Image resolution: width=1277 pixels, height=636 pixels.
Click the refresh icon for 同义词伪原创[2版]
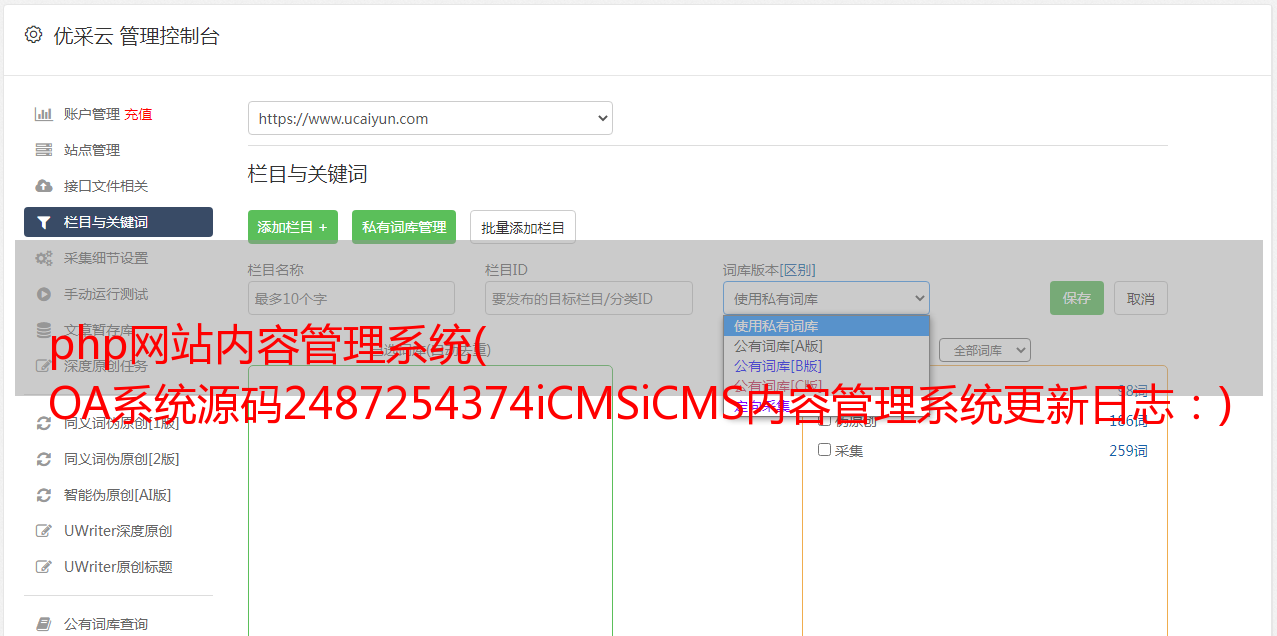[44, 459]
